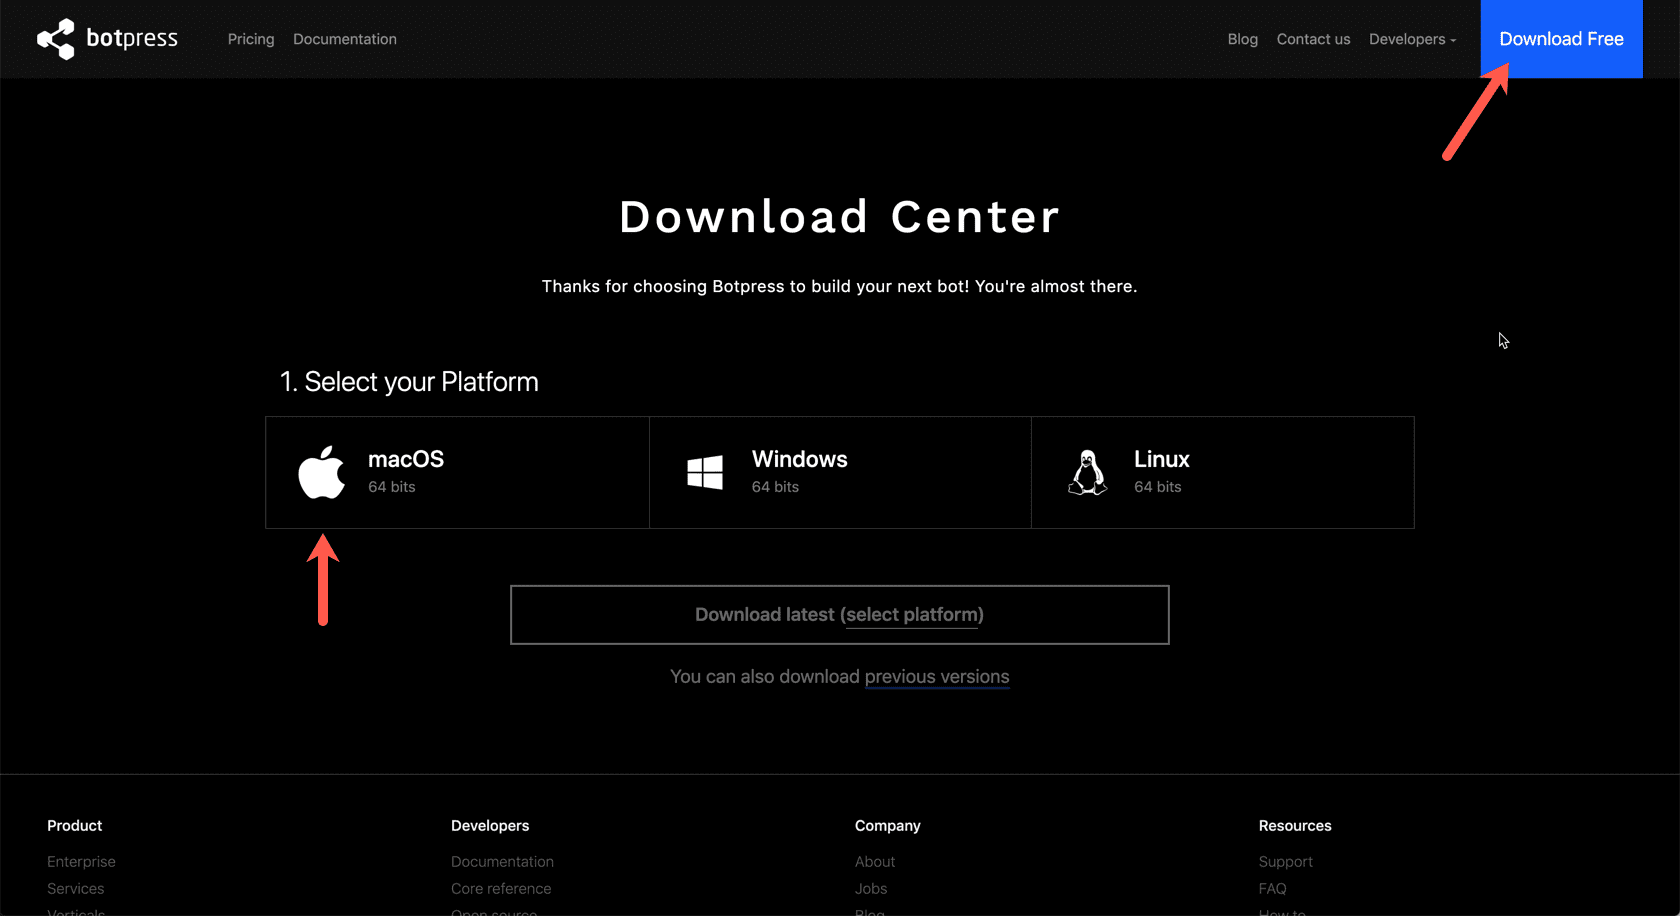
Task: Click the Apple macOS icon
Action: click(322, 472)
